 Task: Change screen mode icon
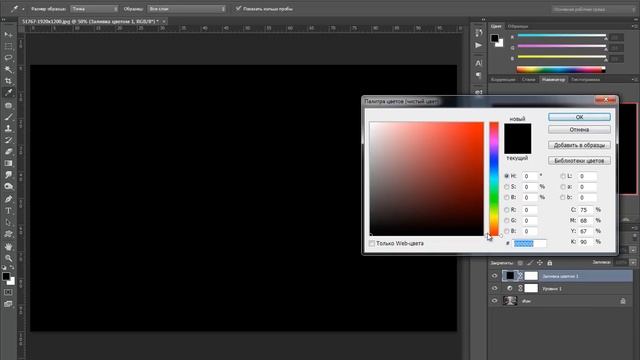click(8, 304)
